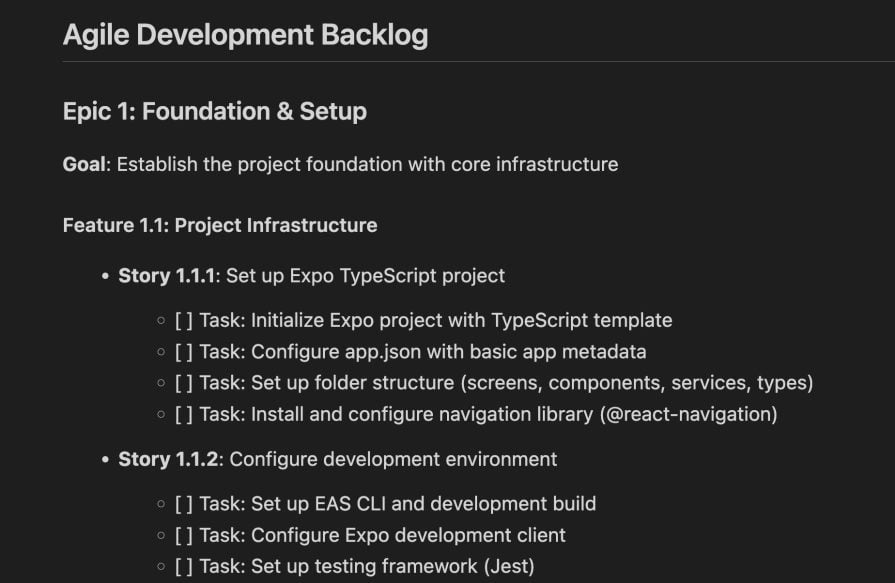Click the hollow bullet beside Initialize Expo task
The image size is (895, 583).
(x=161, y=321)
